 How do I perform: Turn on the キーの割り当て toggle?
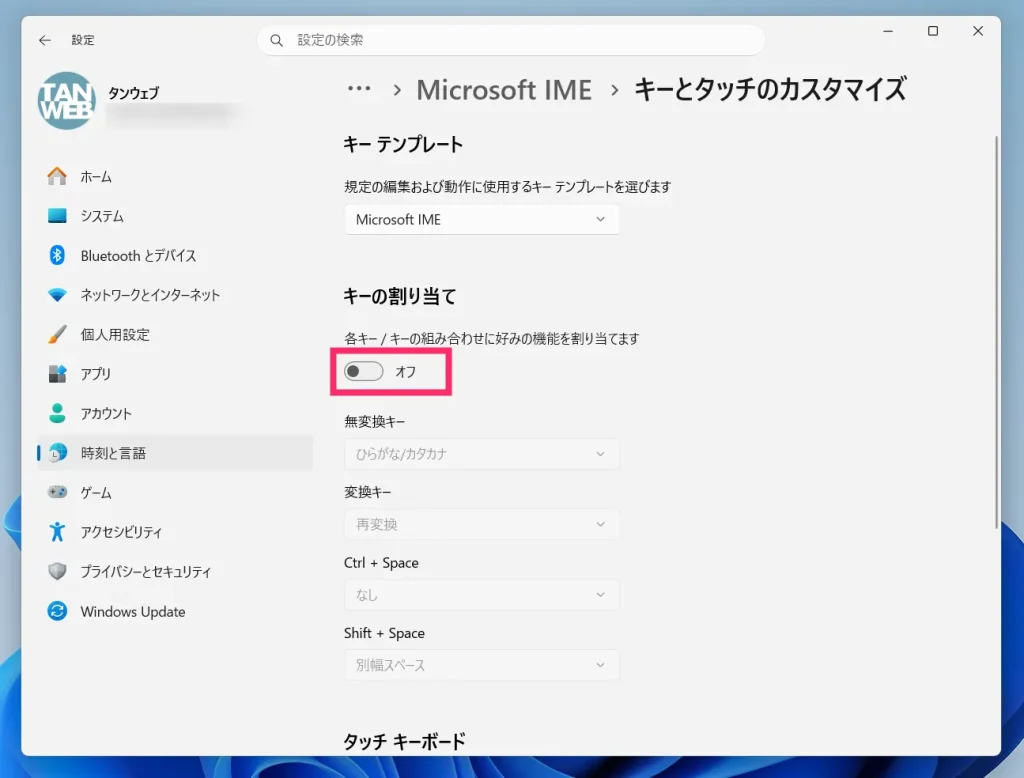tap(363, 372)
